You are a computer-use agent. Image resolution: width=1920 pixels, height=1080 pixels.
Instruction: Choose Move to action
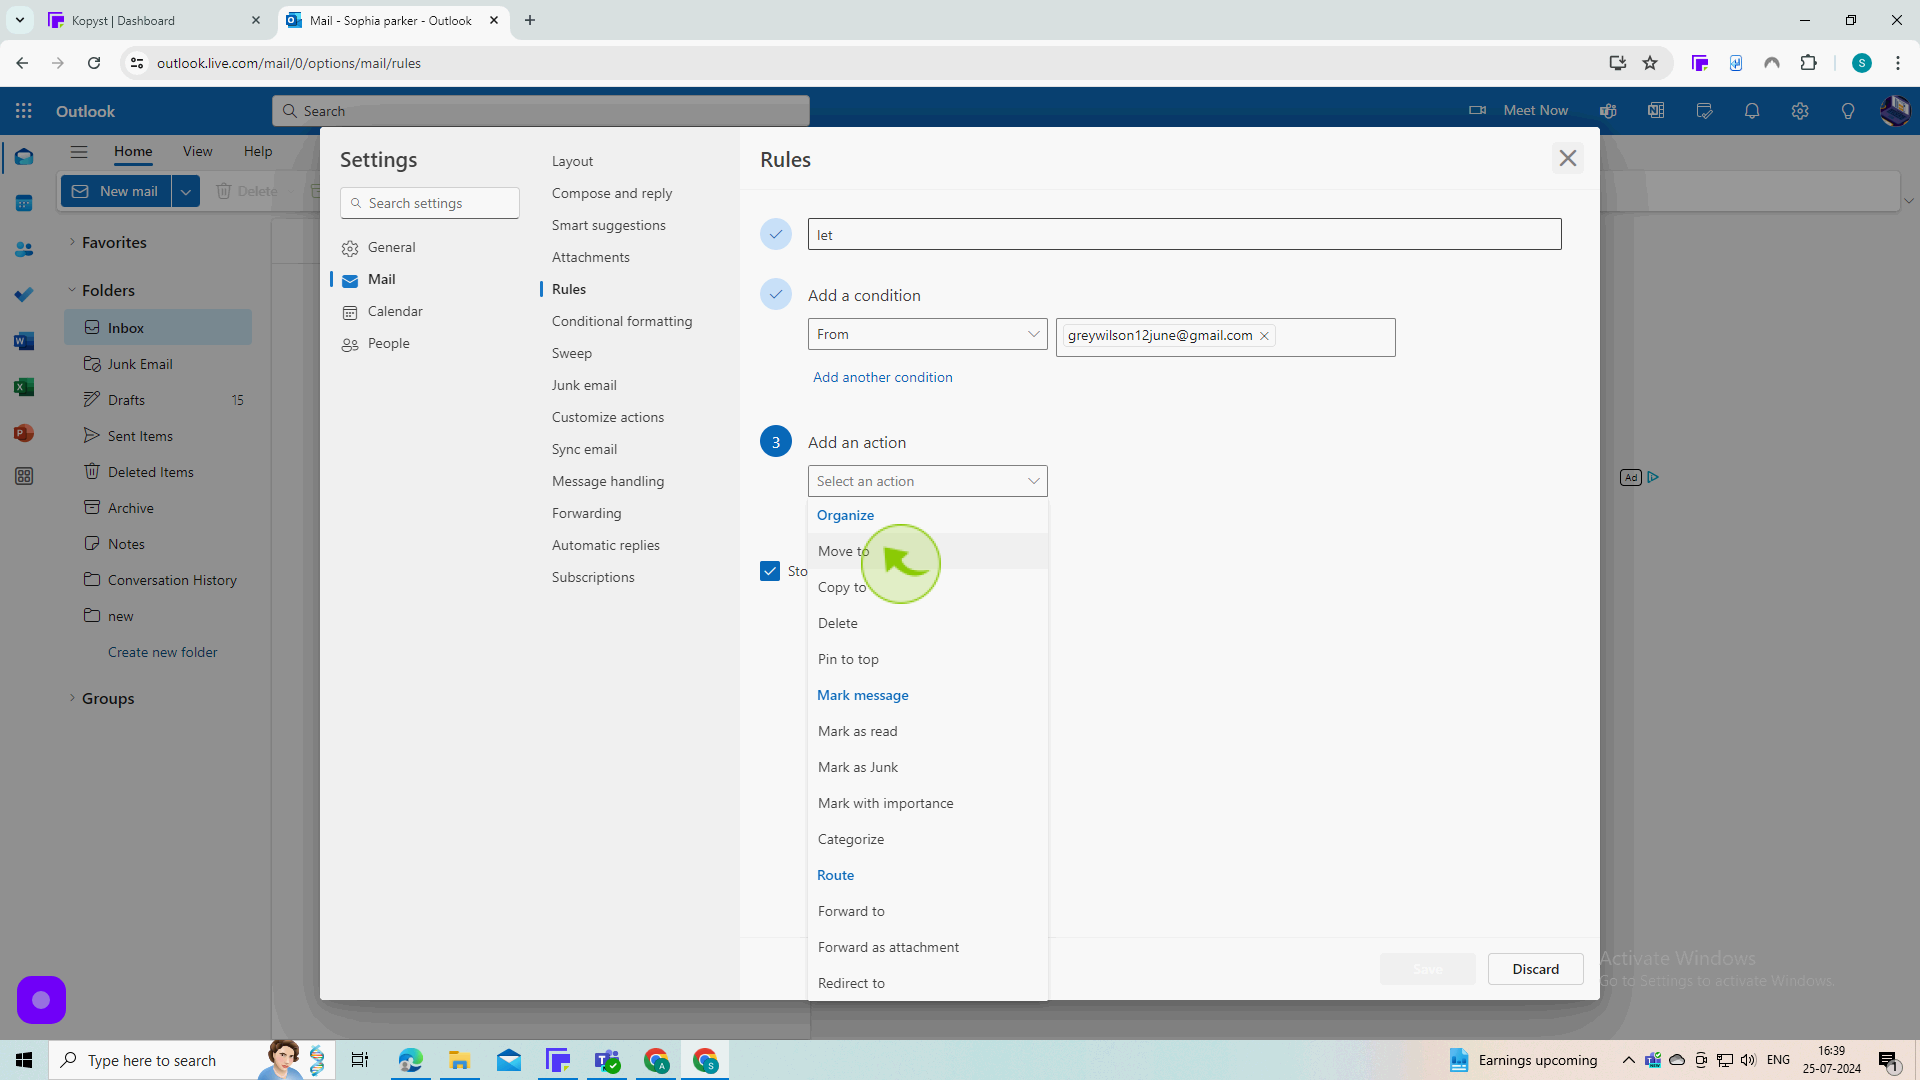click(927, 551)
